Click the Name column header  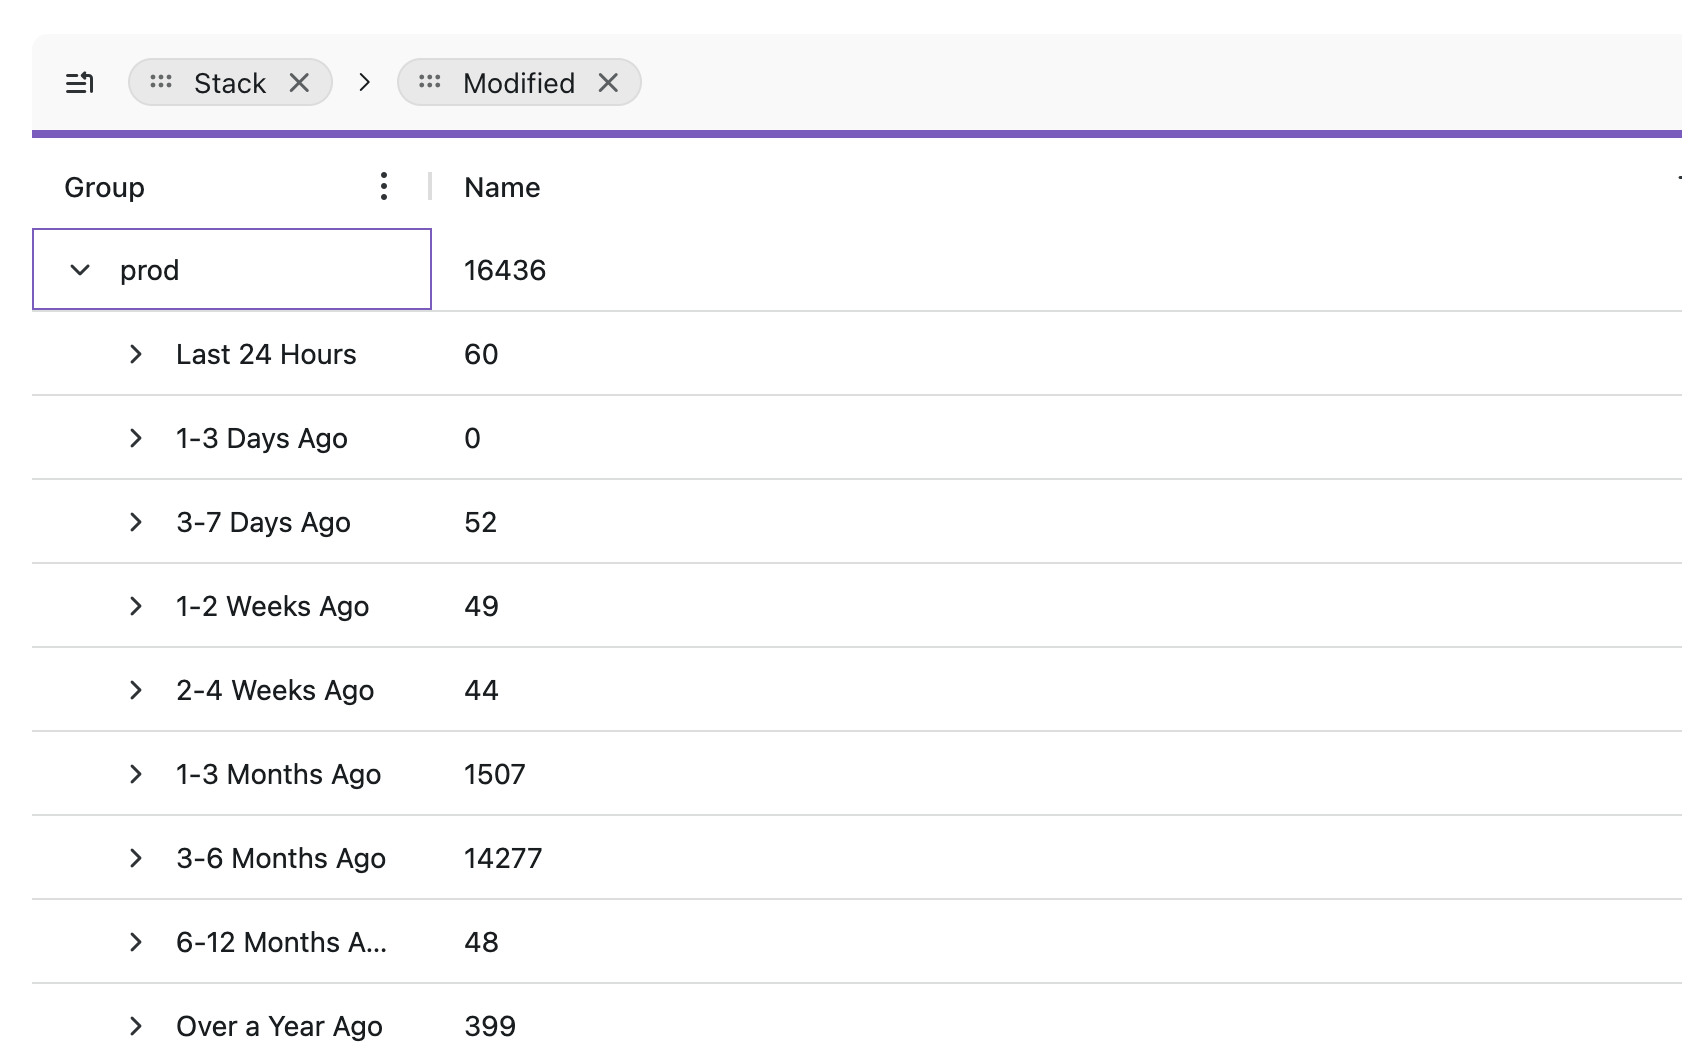(x=501, y=186)
